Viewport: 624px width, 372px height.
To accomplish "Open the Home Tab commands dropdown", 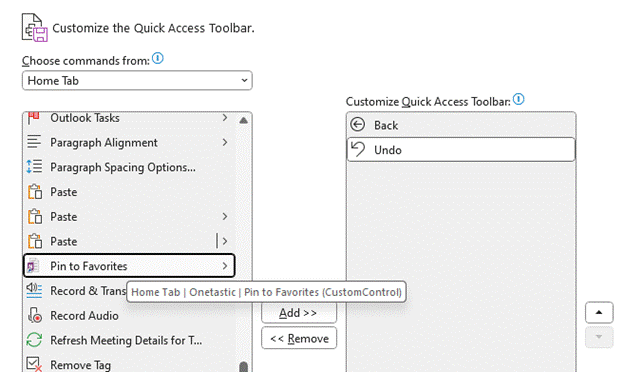I will point(137,81).
